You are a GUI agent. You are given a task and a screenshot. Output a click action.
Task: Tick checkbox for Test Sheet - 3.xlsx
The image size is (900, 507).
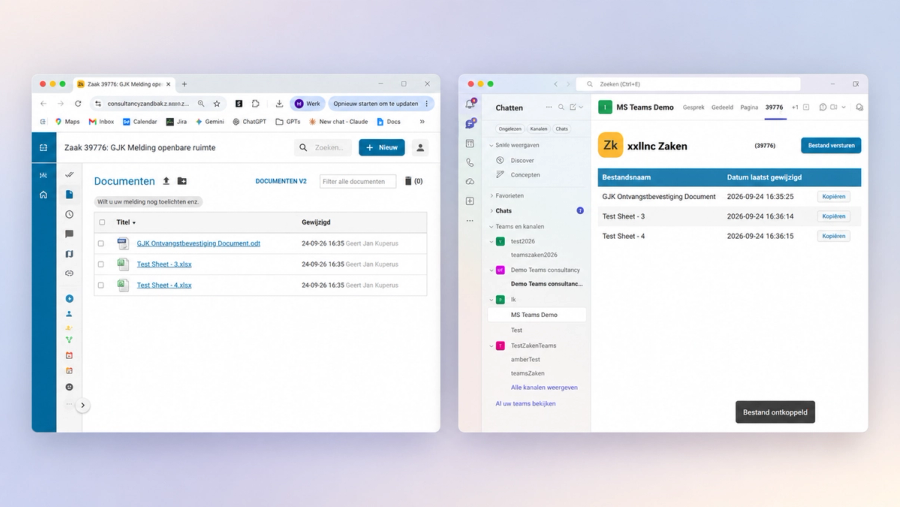pyautogui.click(x=101, y=264)
